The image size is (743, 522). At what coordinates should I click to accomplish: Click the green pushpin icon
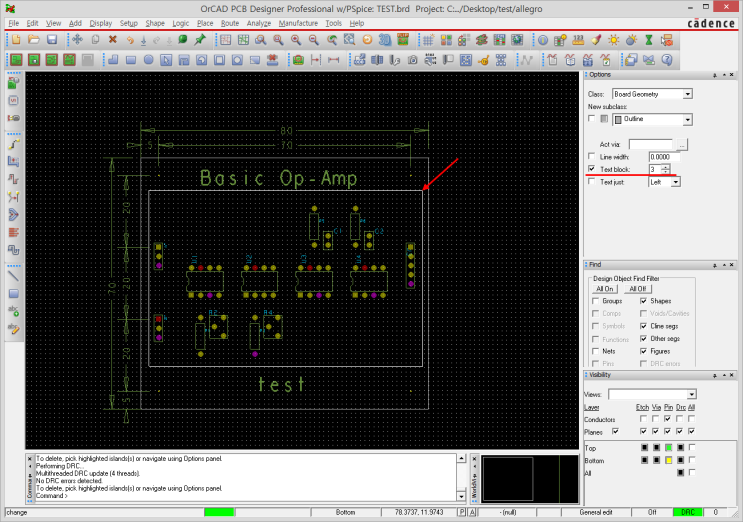[200, 40]
